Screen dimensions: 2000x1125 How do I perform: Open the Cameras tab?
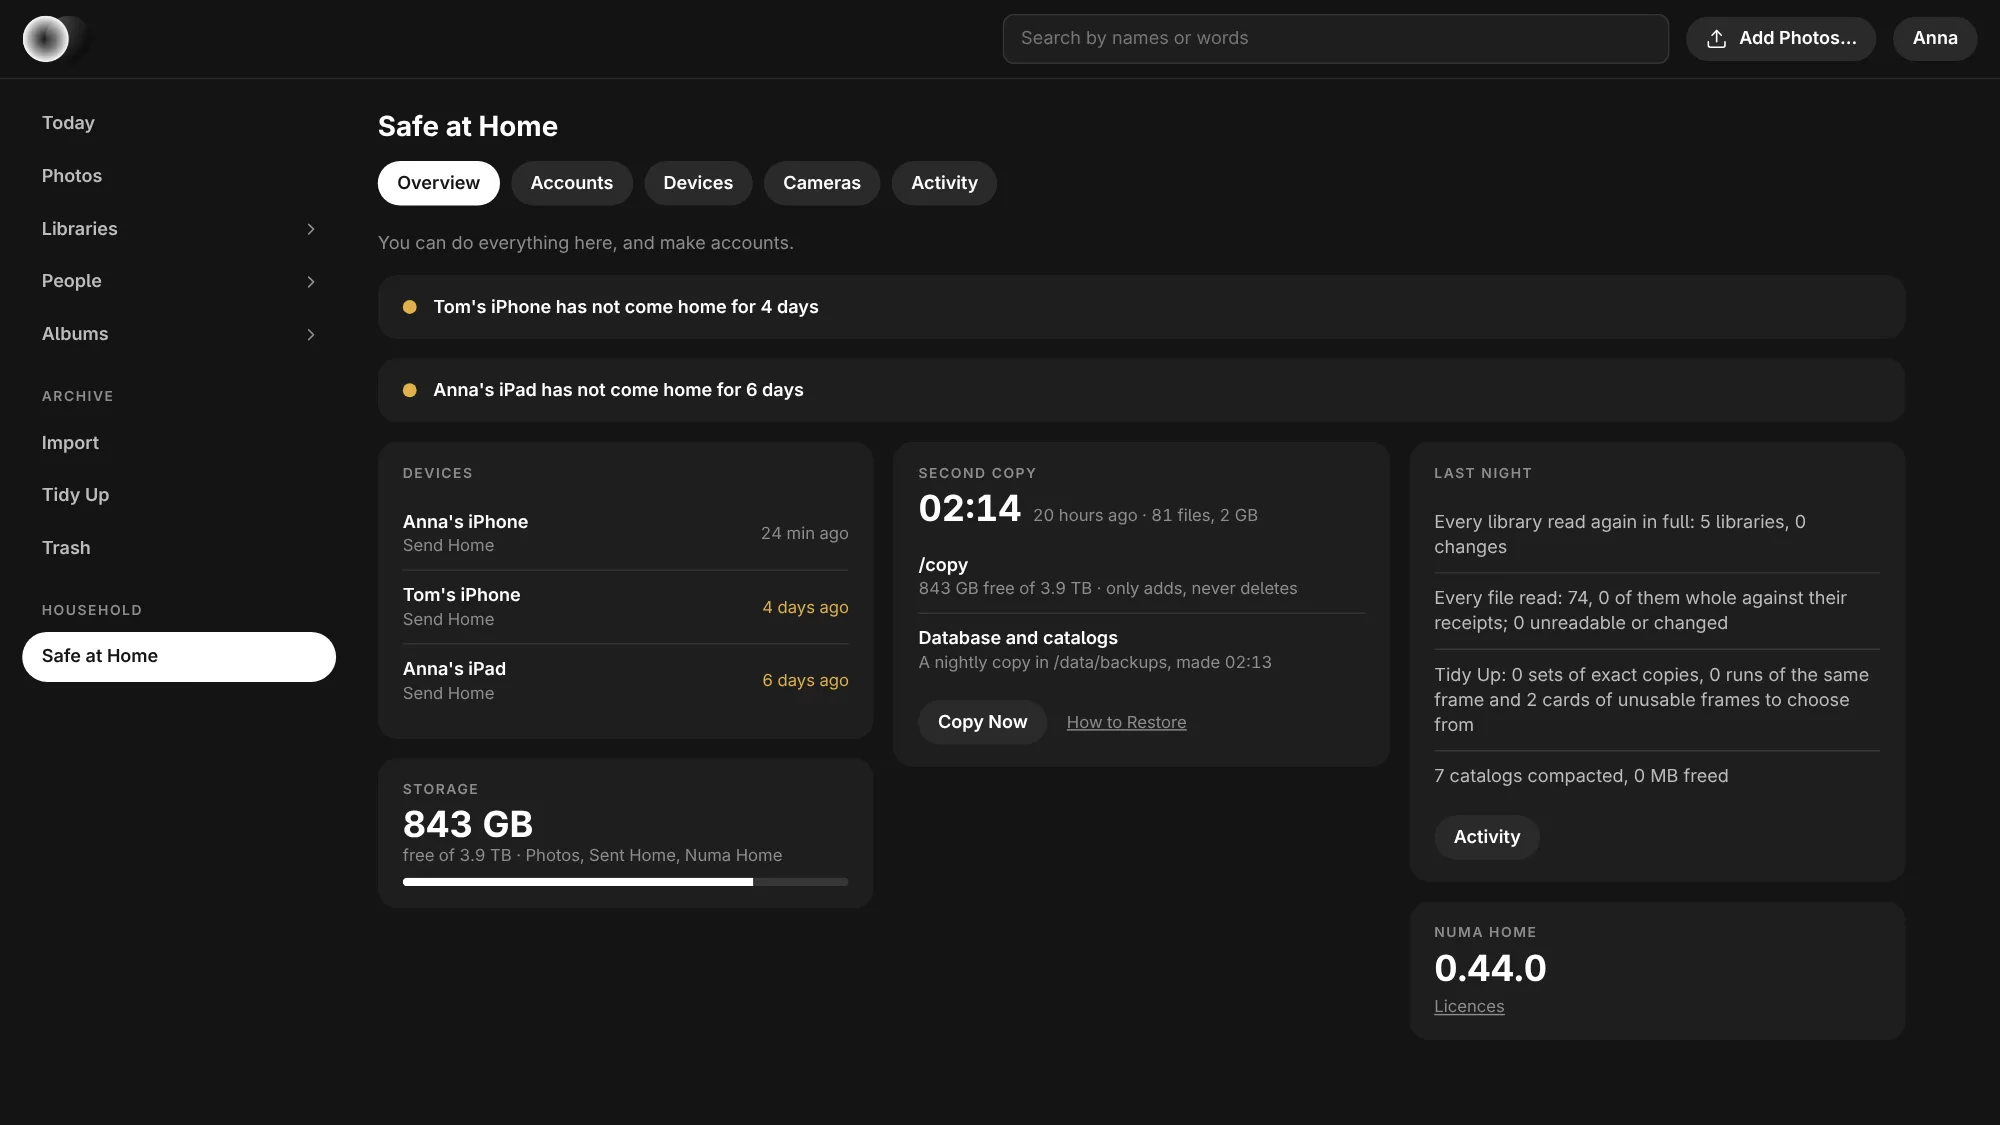pos(821,183)
